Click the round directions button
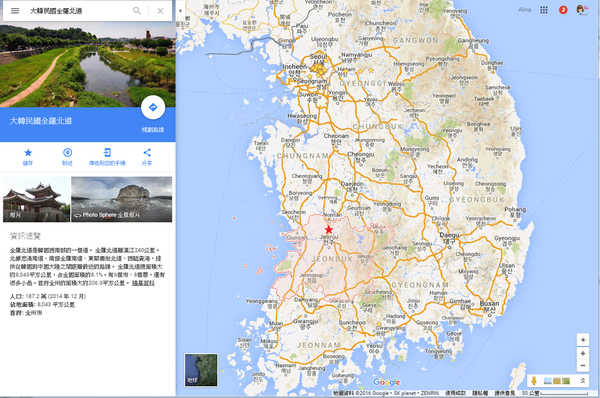Viewport: 600px width, 398px height. pyautogui.click(x=153, y=108)
